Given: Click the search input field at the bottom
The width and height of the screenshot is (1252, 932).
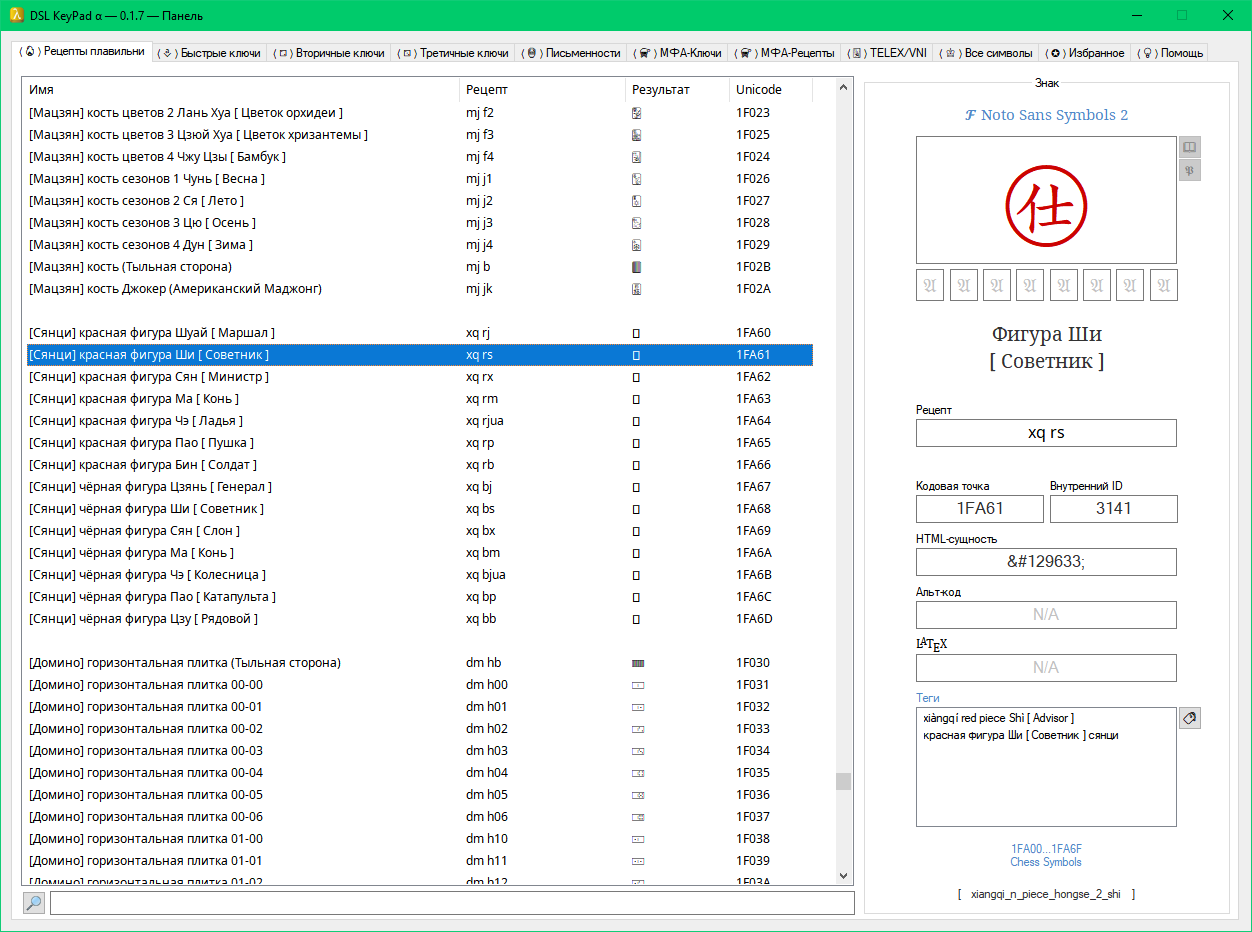Looking at the screenshot, I should [452, 903].
